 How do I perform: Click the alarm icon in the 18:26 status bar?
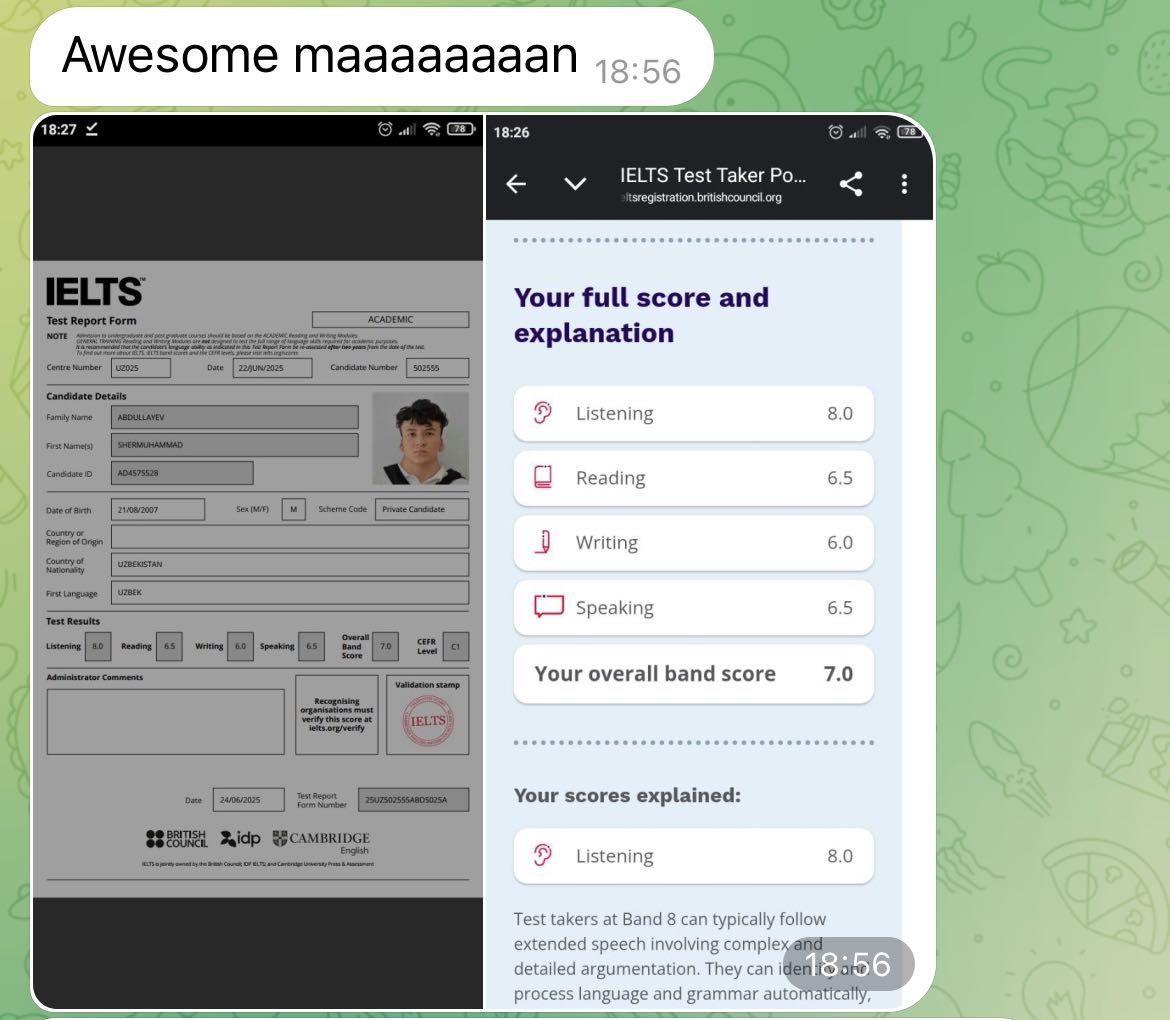pyautogui.click(x=836, y=132)
